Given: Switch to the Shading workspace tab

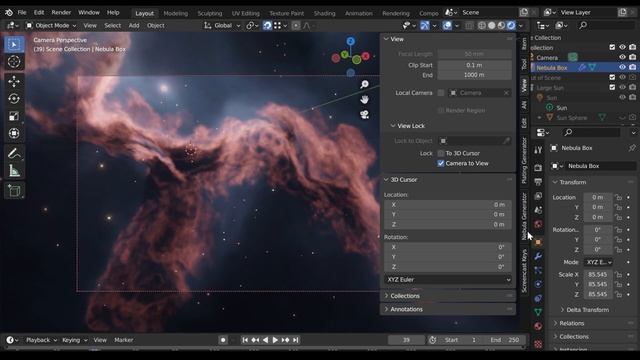Looking at the screenshot, I should tap(324, 13).
